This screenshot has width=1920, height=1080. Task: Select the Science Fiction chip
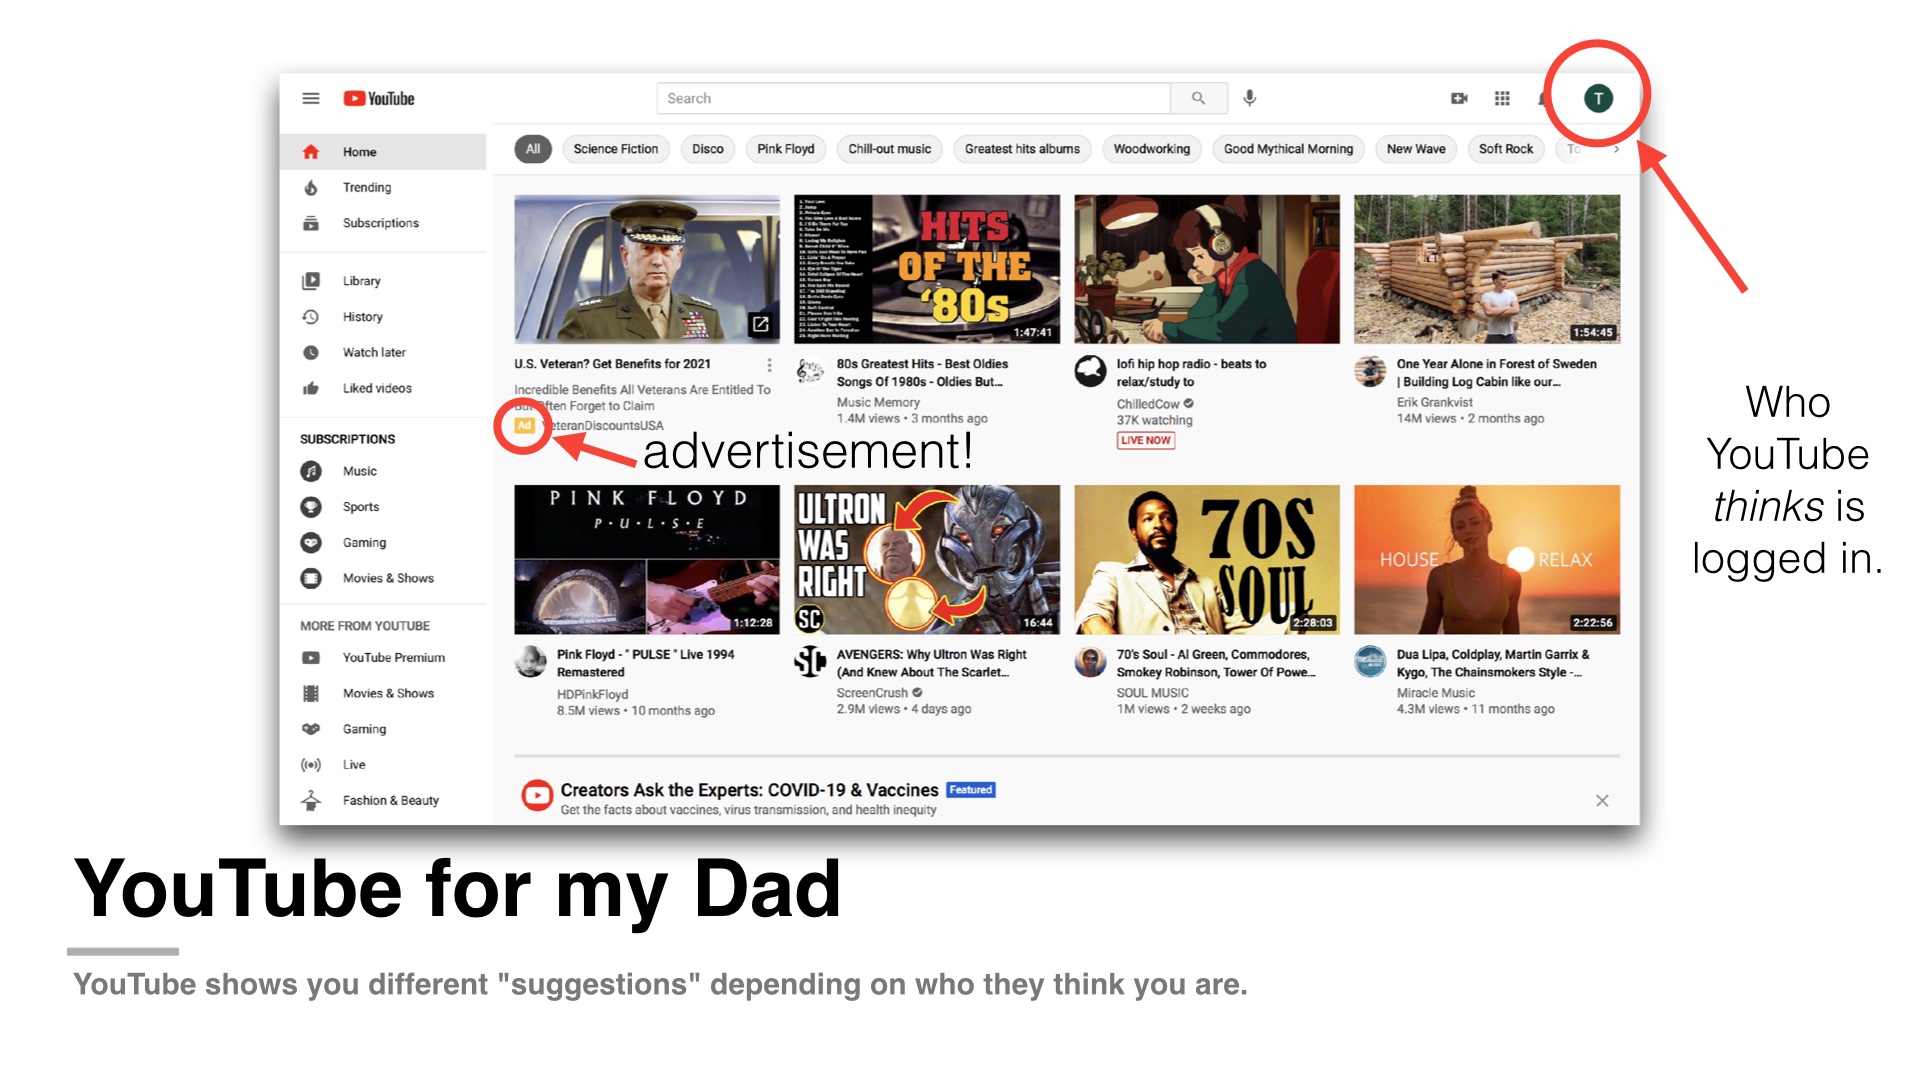[616, 149]
